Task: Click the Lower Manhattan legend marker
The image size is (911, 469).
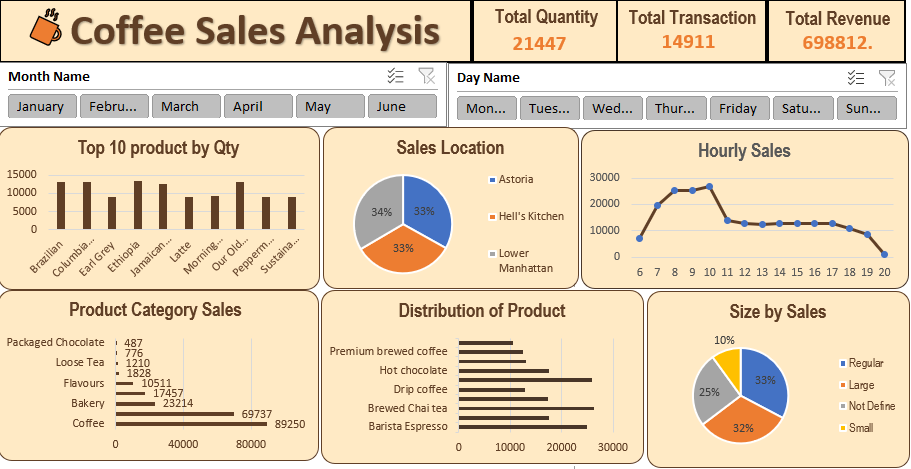Action: coord(492,254)
